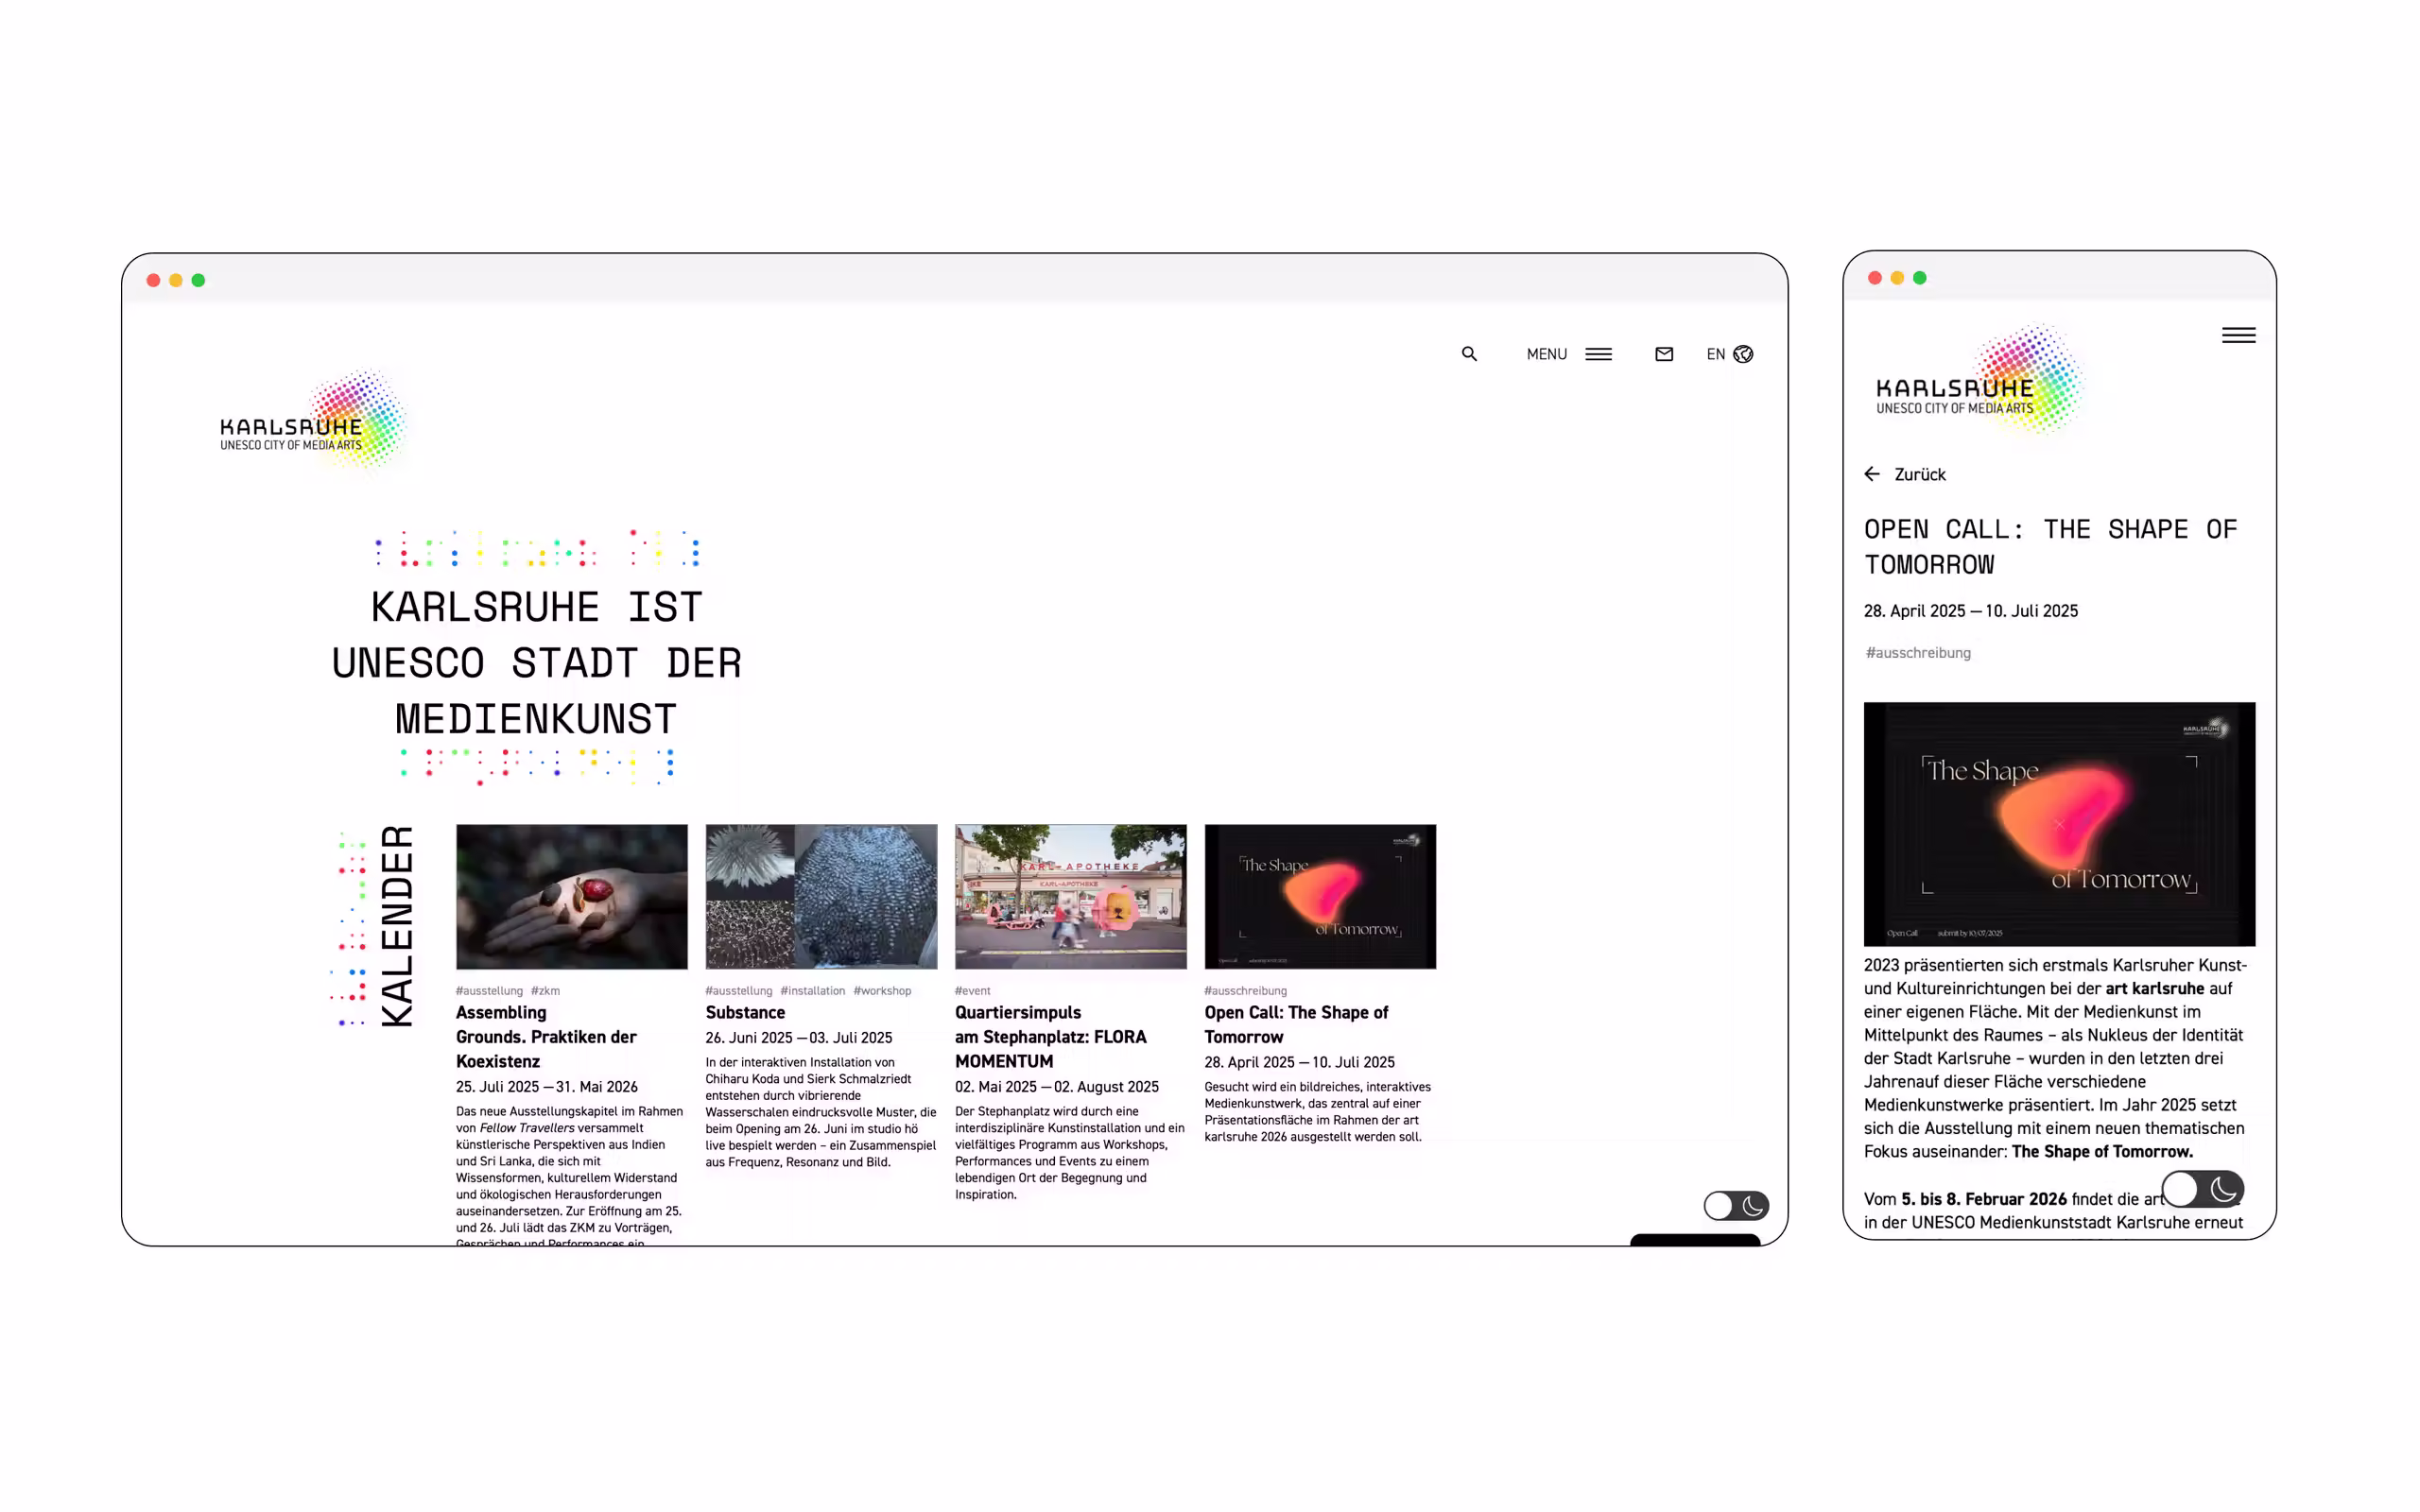This screenshot has height=1512, width=2420.
Task: Open the Quartiersimpuls street photo thumbnail
Action: (x=1070, y=896)
